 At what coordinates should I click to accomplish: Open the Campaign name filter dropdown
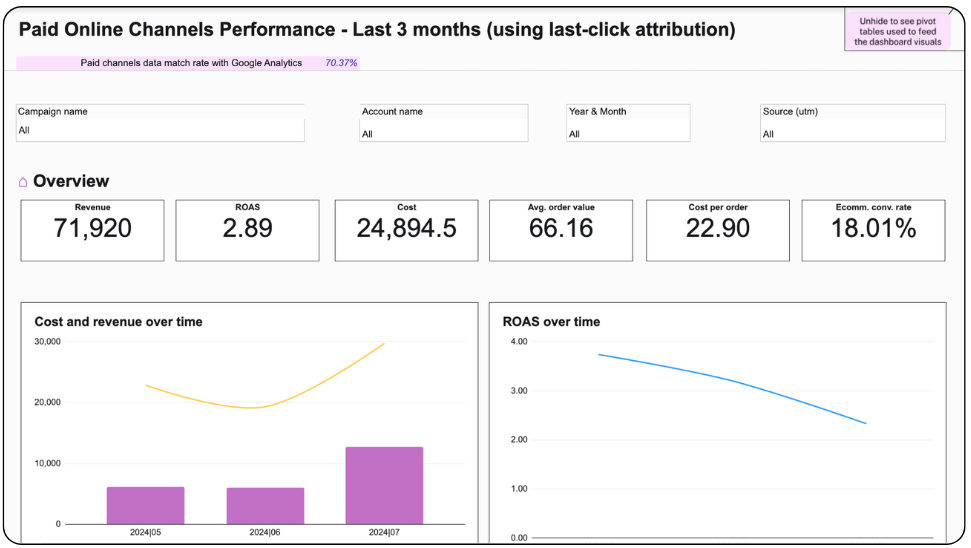[x=160, y=131]
